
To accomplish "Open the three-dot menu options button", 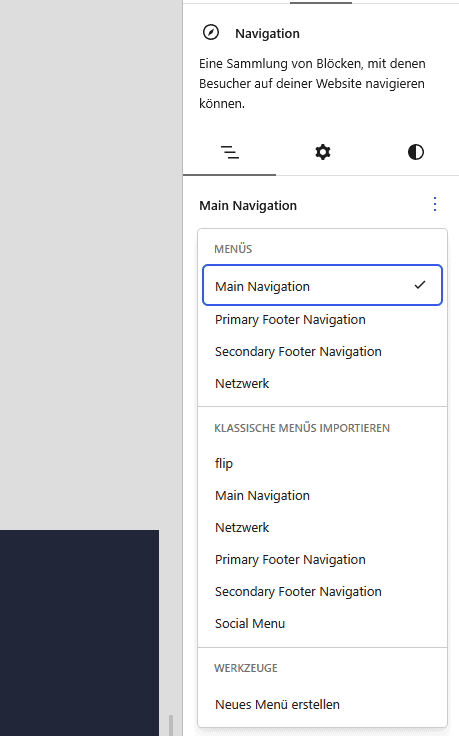I will (x=435, y=205).
